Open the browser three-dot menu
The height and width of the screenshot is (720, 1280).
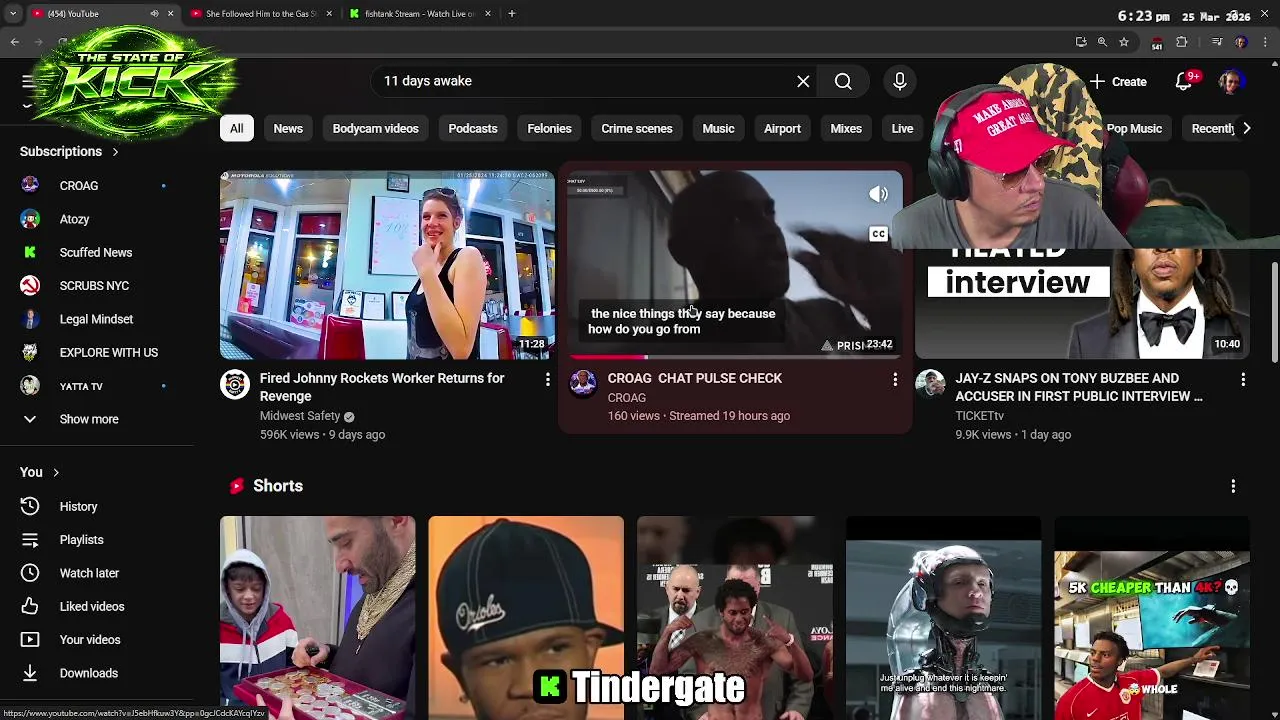click(x=1266, y=42)
